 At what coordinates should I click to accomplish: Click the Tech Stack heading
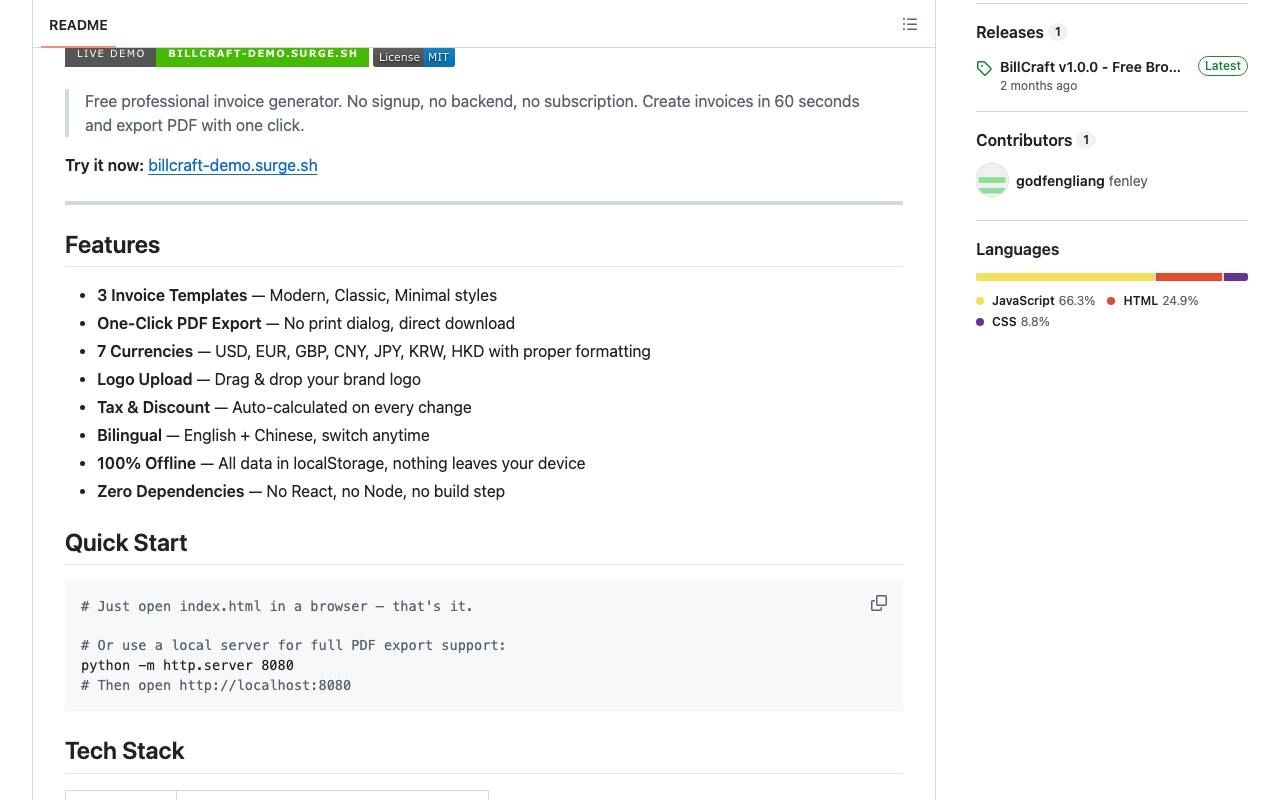click(x=125, y=751)
